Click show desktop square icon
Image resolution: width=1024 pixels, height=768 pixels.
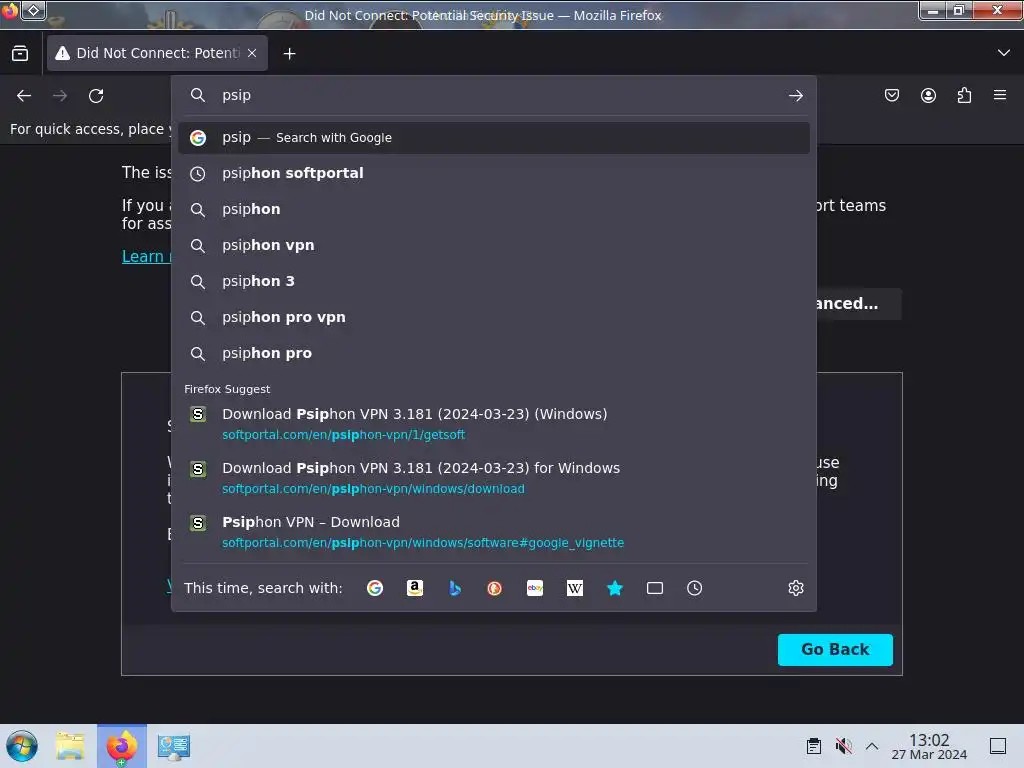998,746
